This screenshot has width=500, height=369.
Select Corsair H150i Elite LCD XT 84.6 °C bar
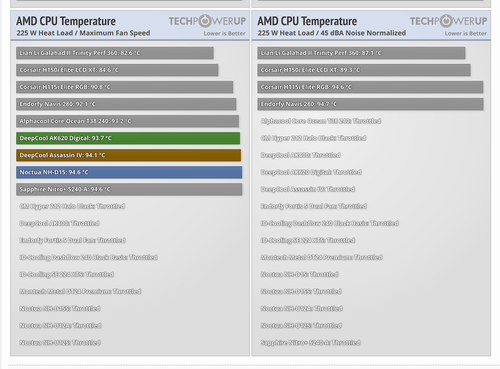117,70
